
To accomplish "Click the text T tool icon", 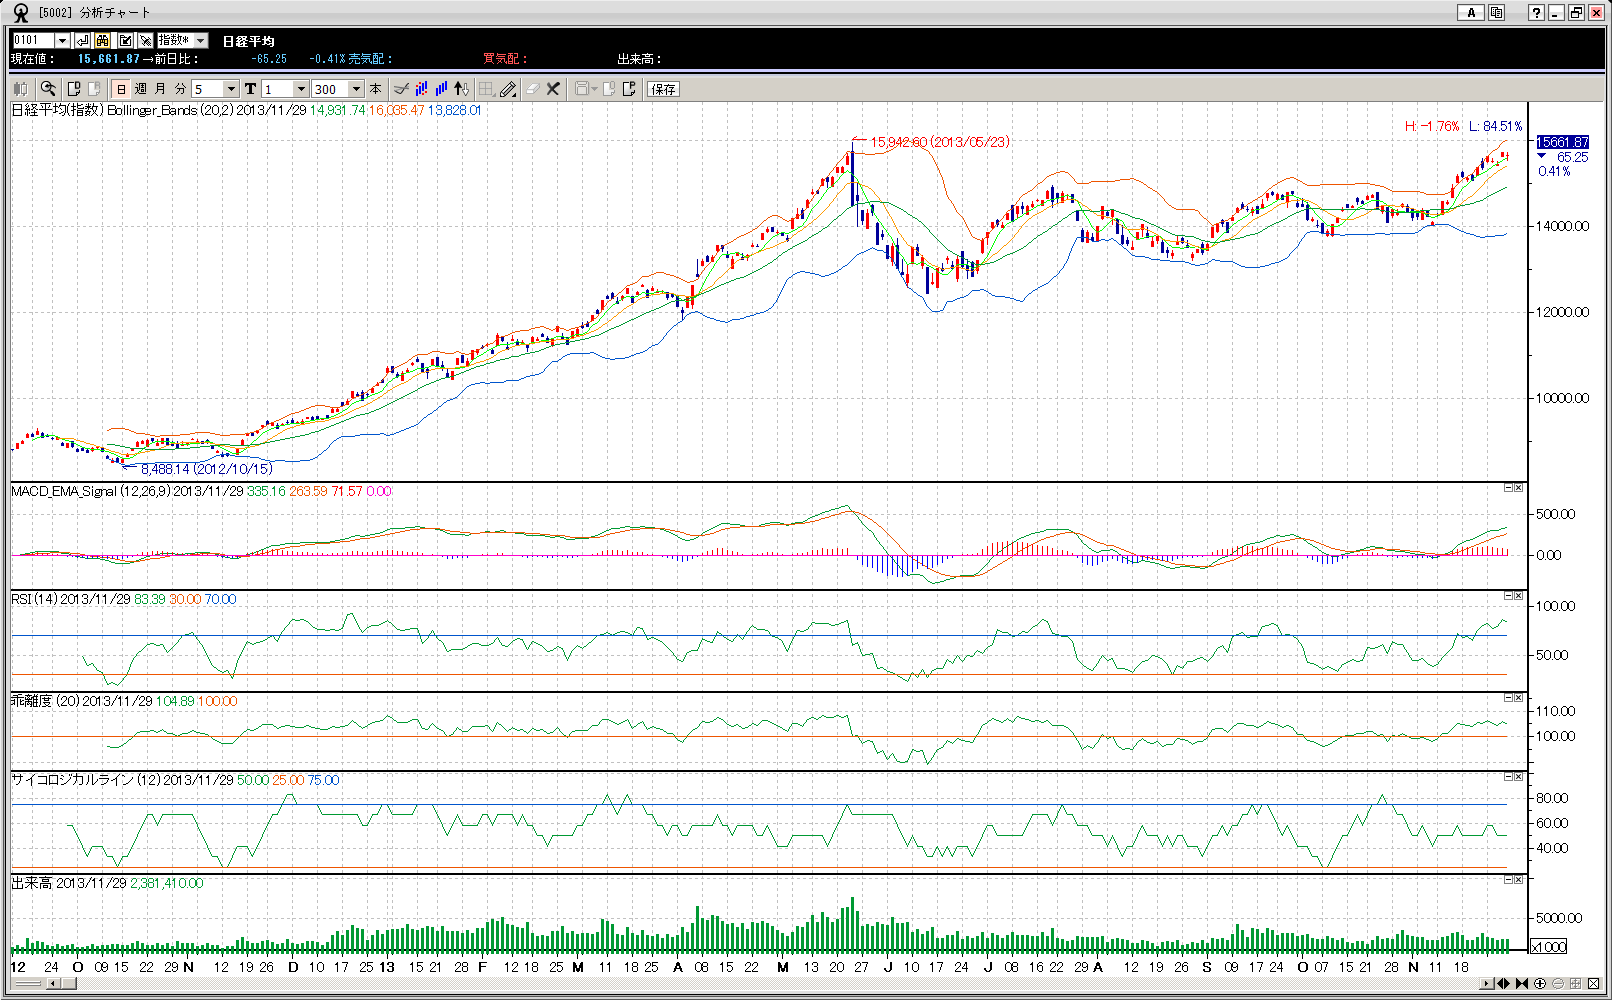I will pos(250,89).
